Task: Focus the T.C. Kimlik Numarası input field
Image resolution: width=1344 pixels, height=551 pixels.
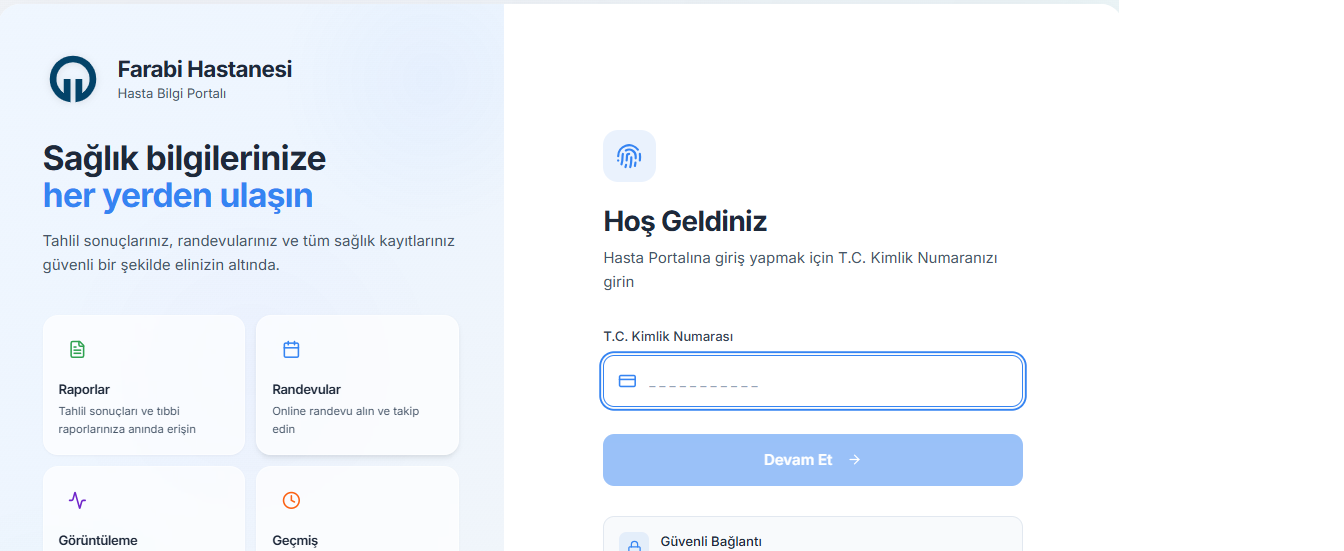Action: [813, 381]
